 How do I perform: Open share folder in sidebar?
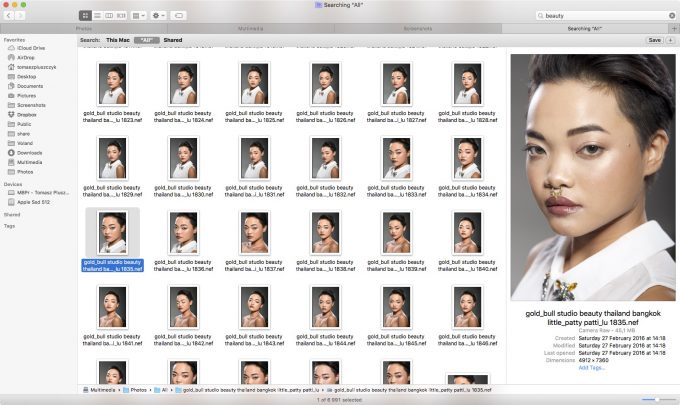coord(23,134)
